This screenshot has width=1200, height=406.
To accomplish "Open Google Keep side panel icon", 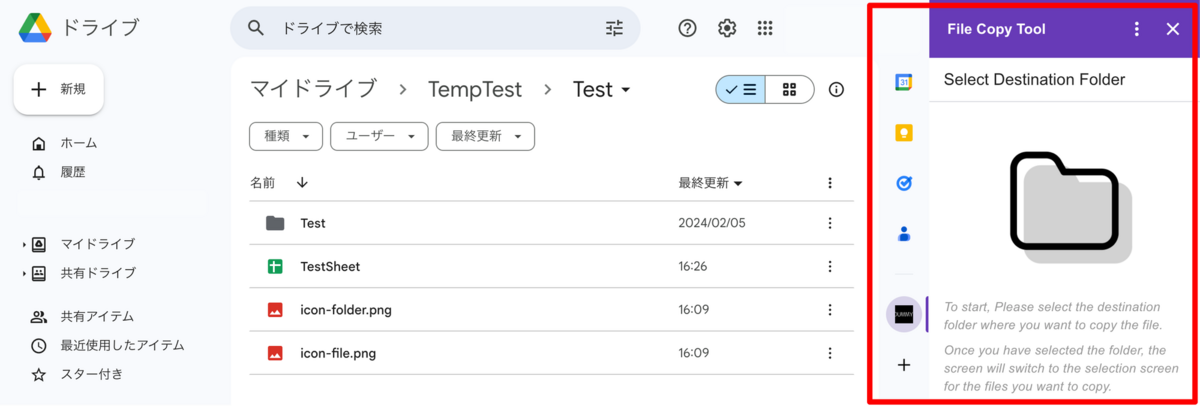I will tap(903, 132).
